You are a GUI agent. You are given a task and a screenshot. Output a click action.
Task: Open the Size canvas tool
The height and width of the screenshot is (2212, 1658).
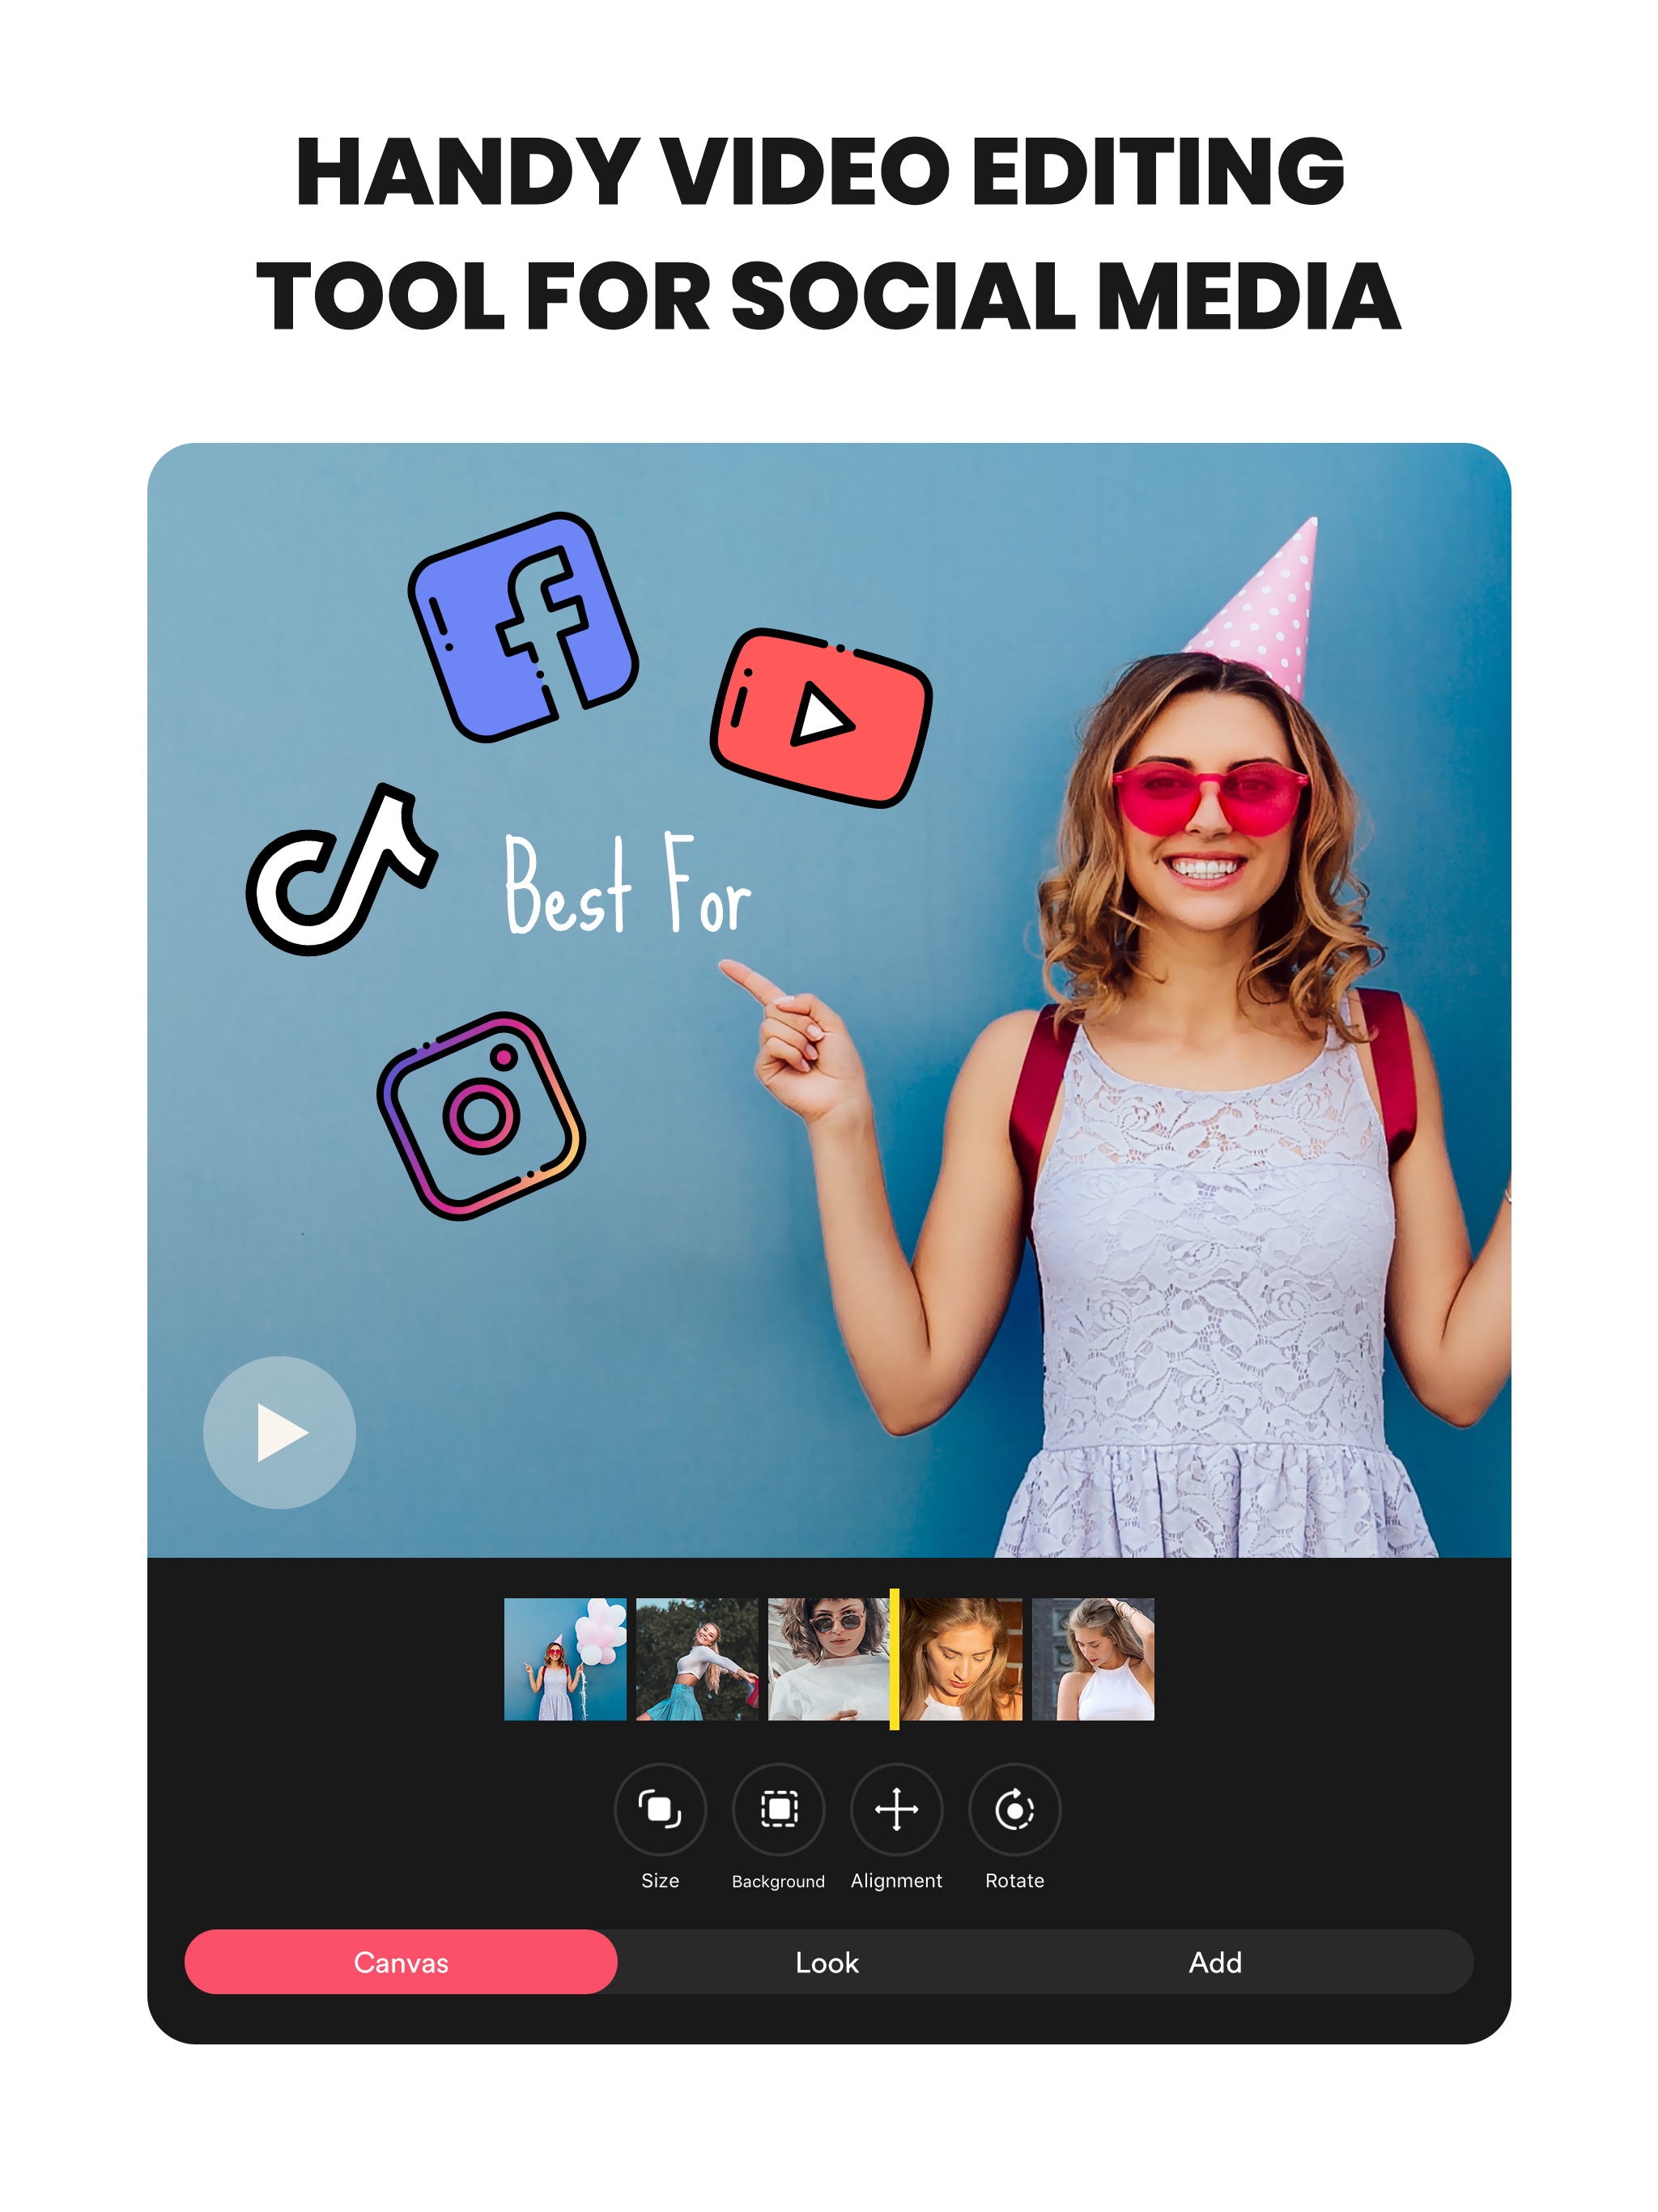tap(660, 1809)
